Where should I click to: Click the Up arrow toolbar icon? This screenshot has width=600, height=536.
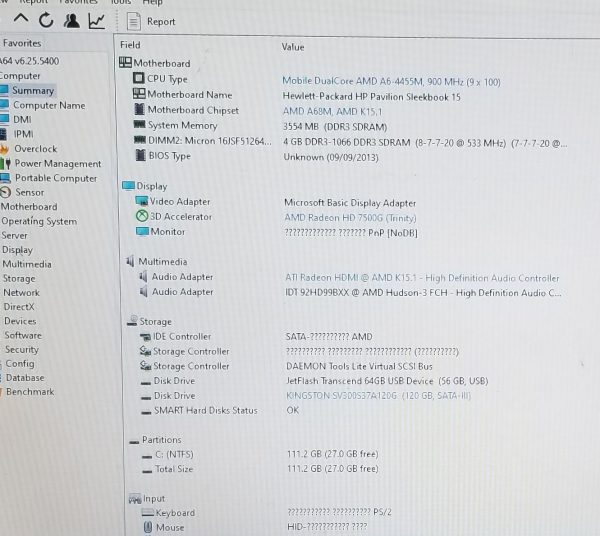coord(20,20)
